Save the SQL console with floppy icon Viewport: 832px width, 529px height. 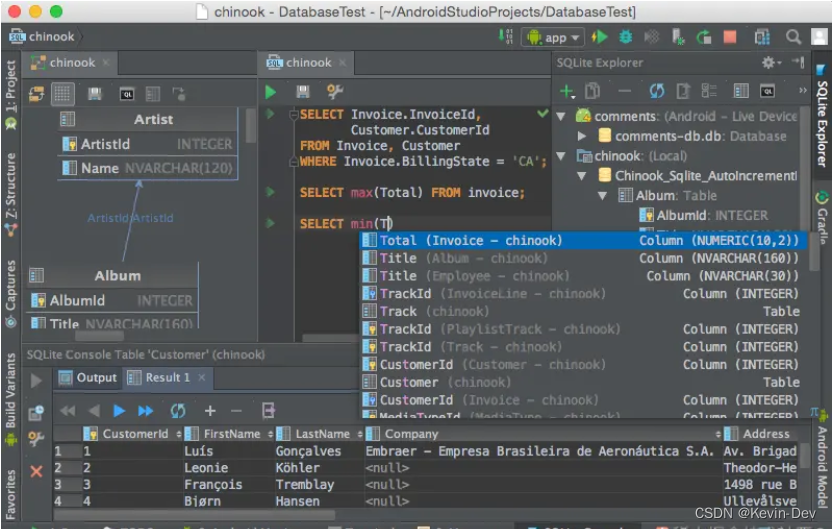point(302,92)
